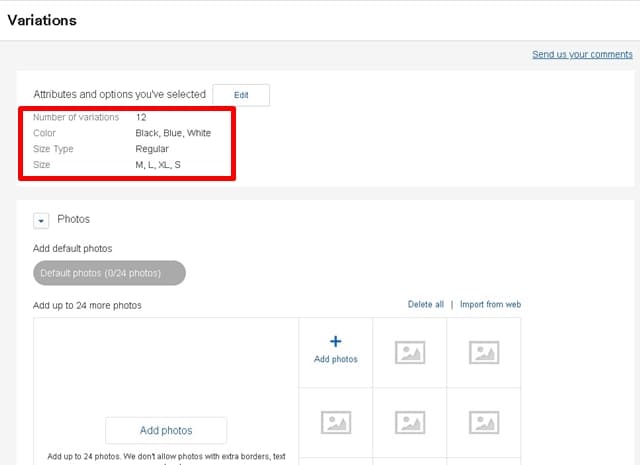Collapse the Photos section arrow
Image resolution: width=640 pixels, height=465 pixels.
[41, 220]
